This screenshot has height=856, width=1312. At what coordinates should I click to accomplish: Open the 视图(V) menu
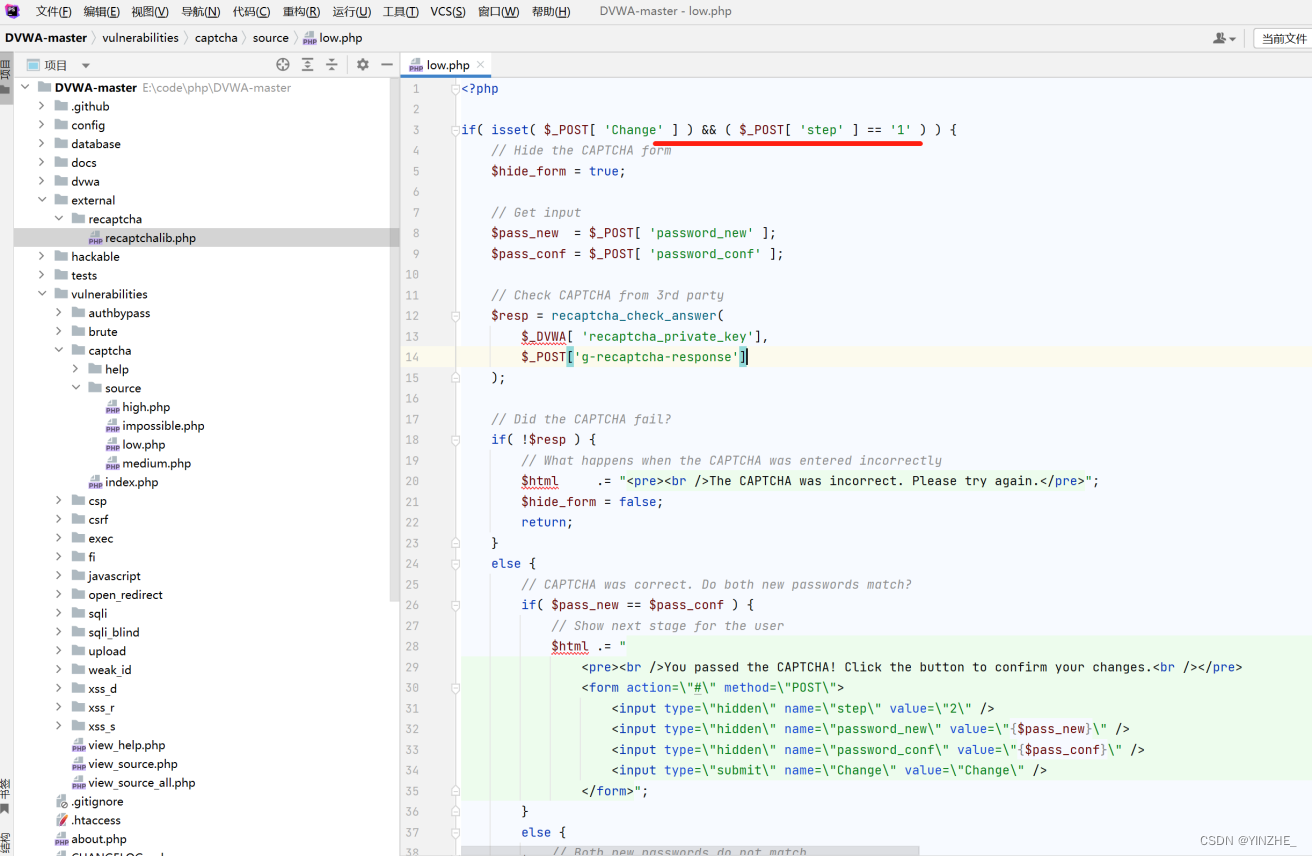(x=150, y=11)
